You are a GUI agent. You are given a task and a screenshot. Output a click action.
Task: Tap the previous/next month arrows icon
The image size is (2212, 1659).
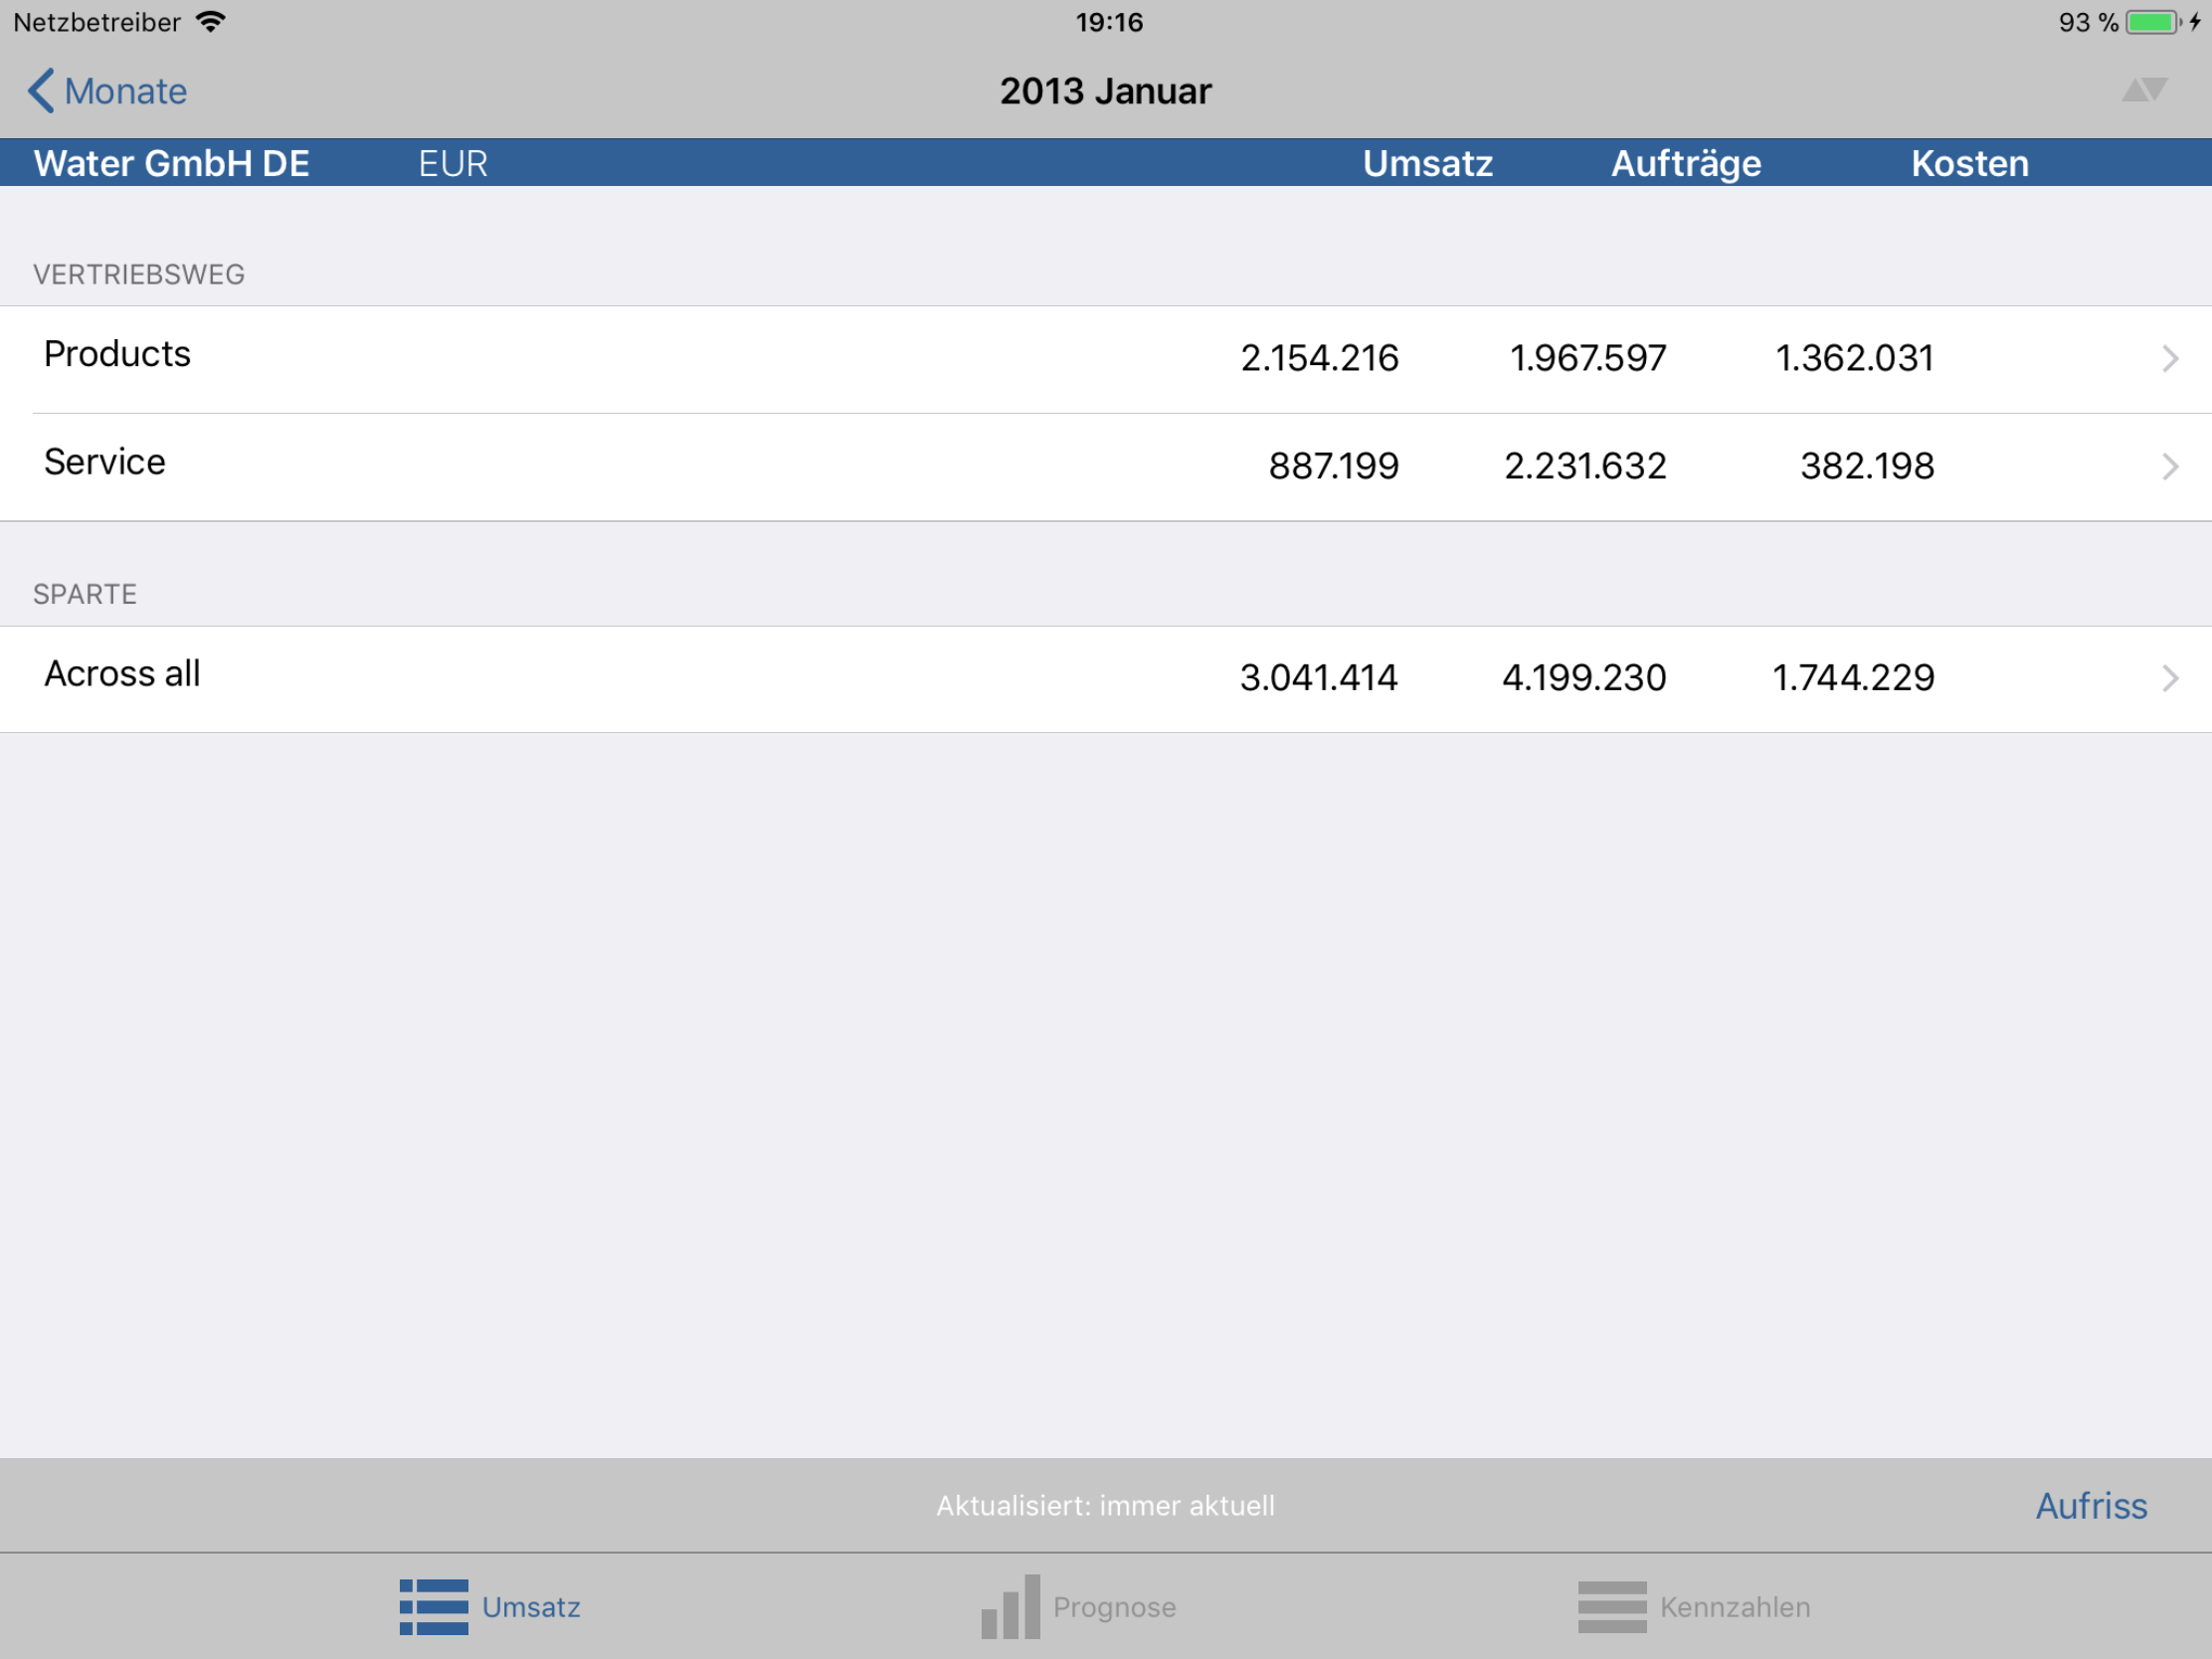tap(2145, 90)
